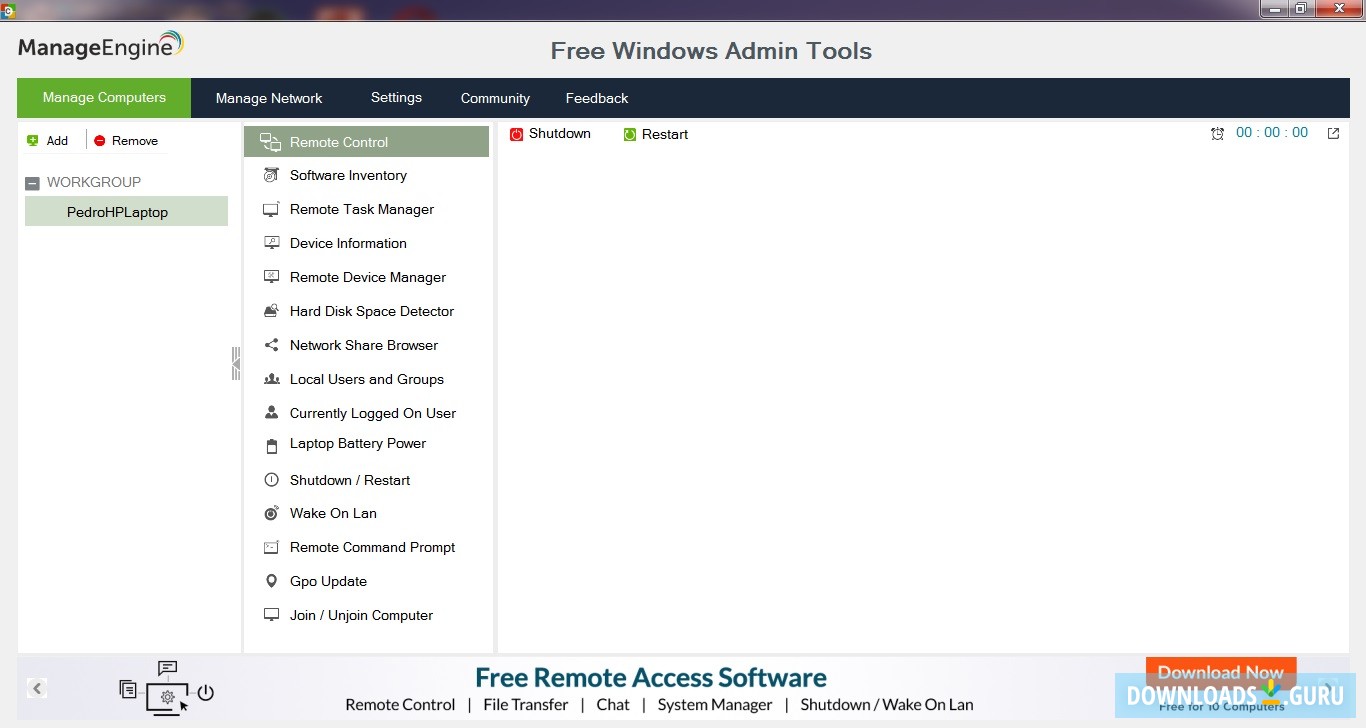The image size is (1366, 728).
Task: Select the Wake On Lan tool
Action: (331, 513)
